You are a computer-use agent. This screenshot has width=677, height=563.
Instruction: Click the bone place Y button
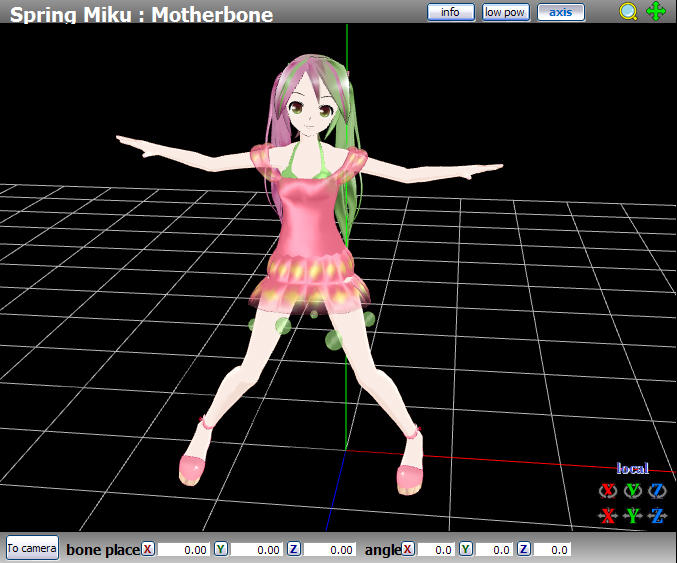click(x=221, y=549)
